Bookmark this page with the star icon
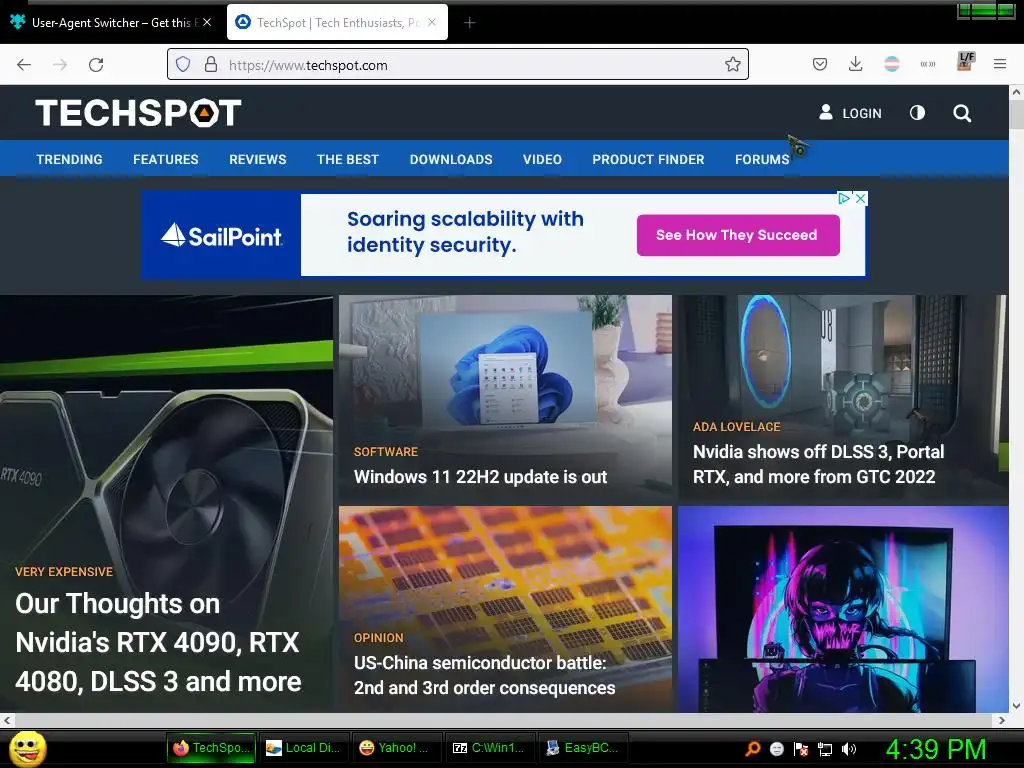This screenshot has height=768, width=1024. [733, 65]
